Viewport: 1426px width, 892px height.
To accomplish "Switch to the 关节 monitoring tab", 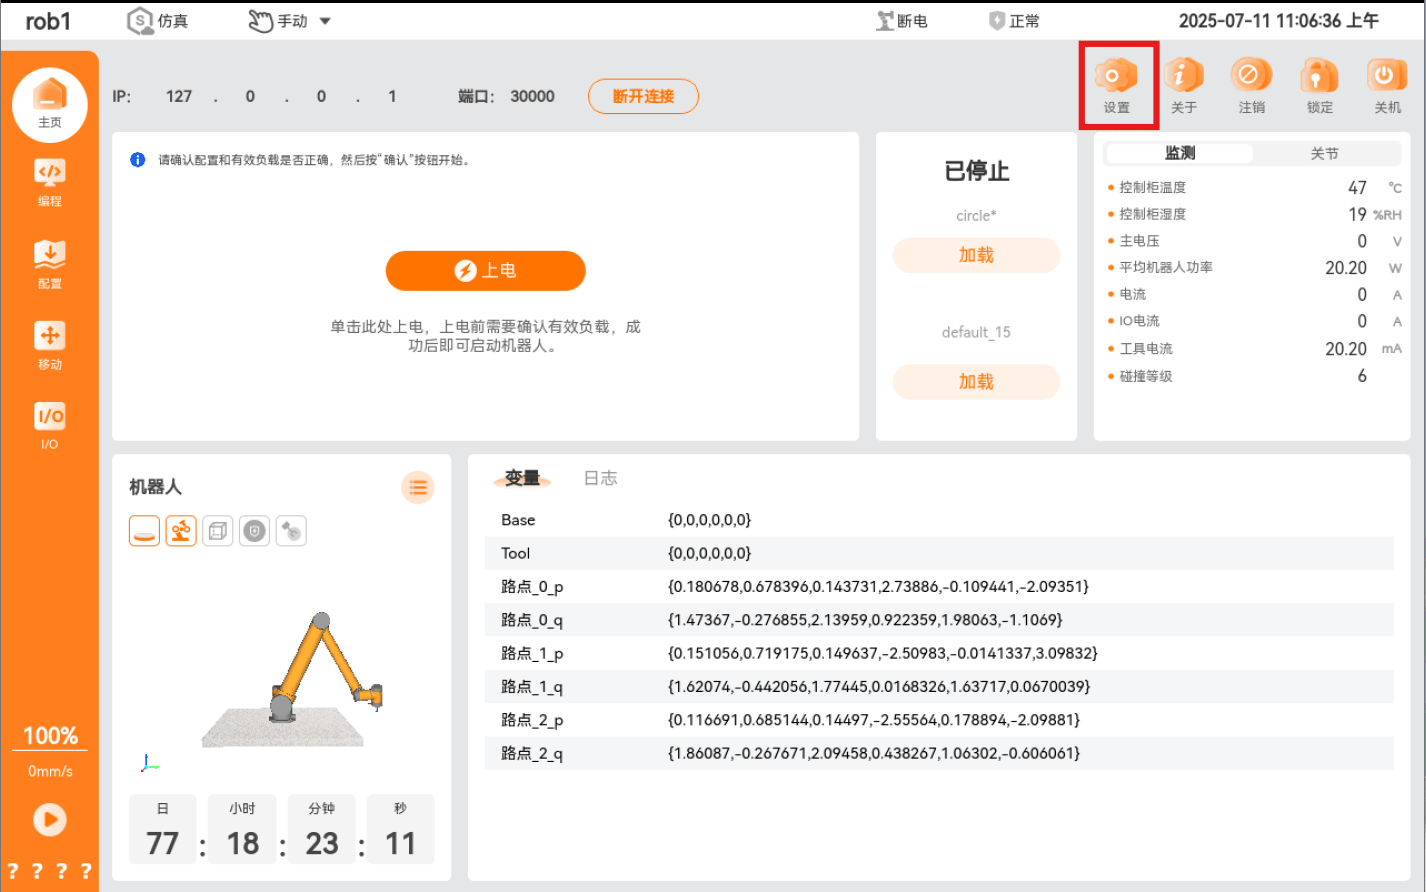I will [1325, 153].
